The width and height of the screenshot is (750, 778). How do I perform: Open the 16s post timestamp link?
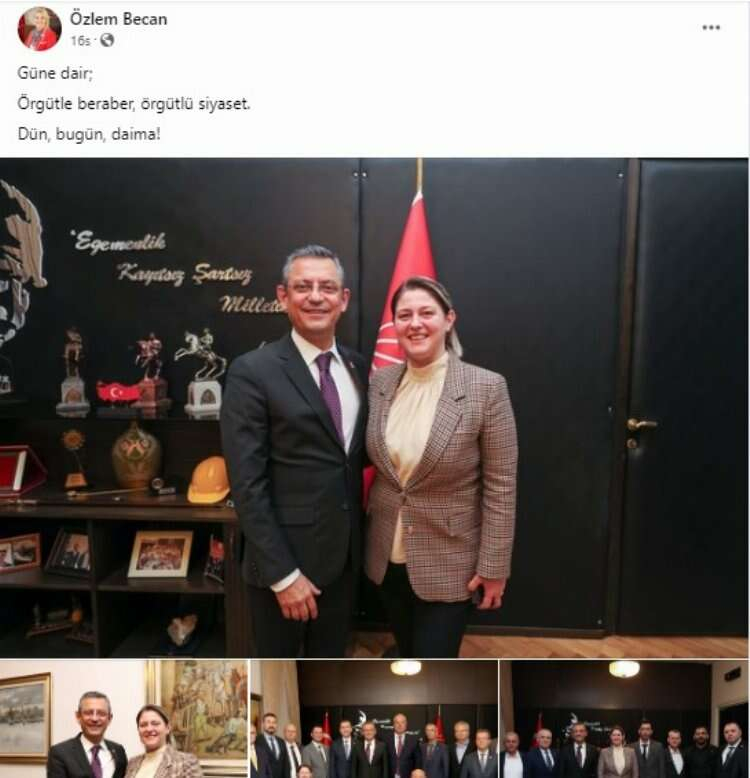pyautogui.click(x=80, y=41)
